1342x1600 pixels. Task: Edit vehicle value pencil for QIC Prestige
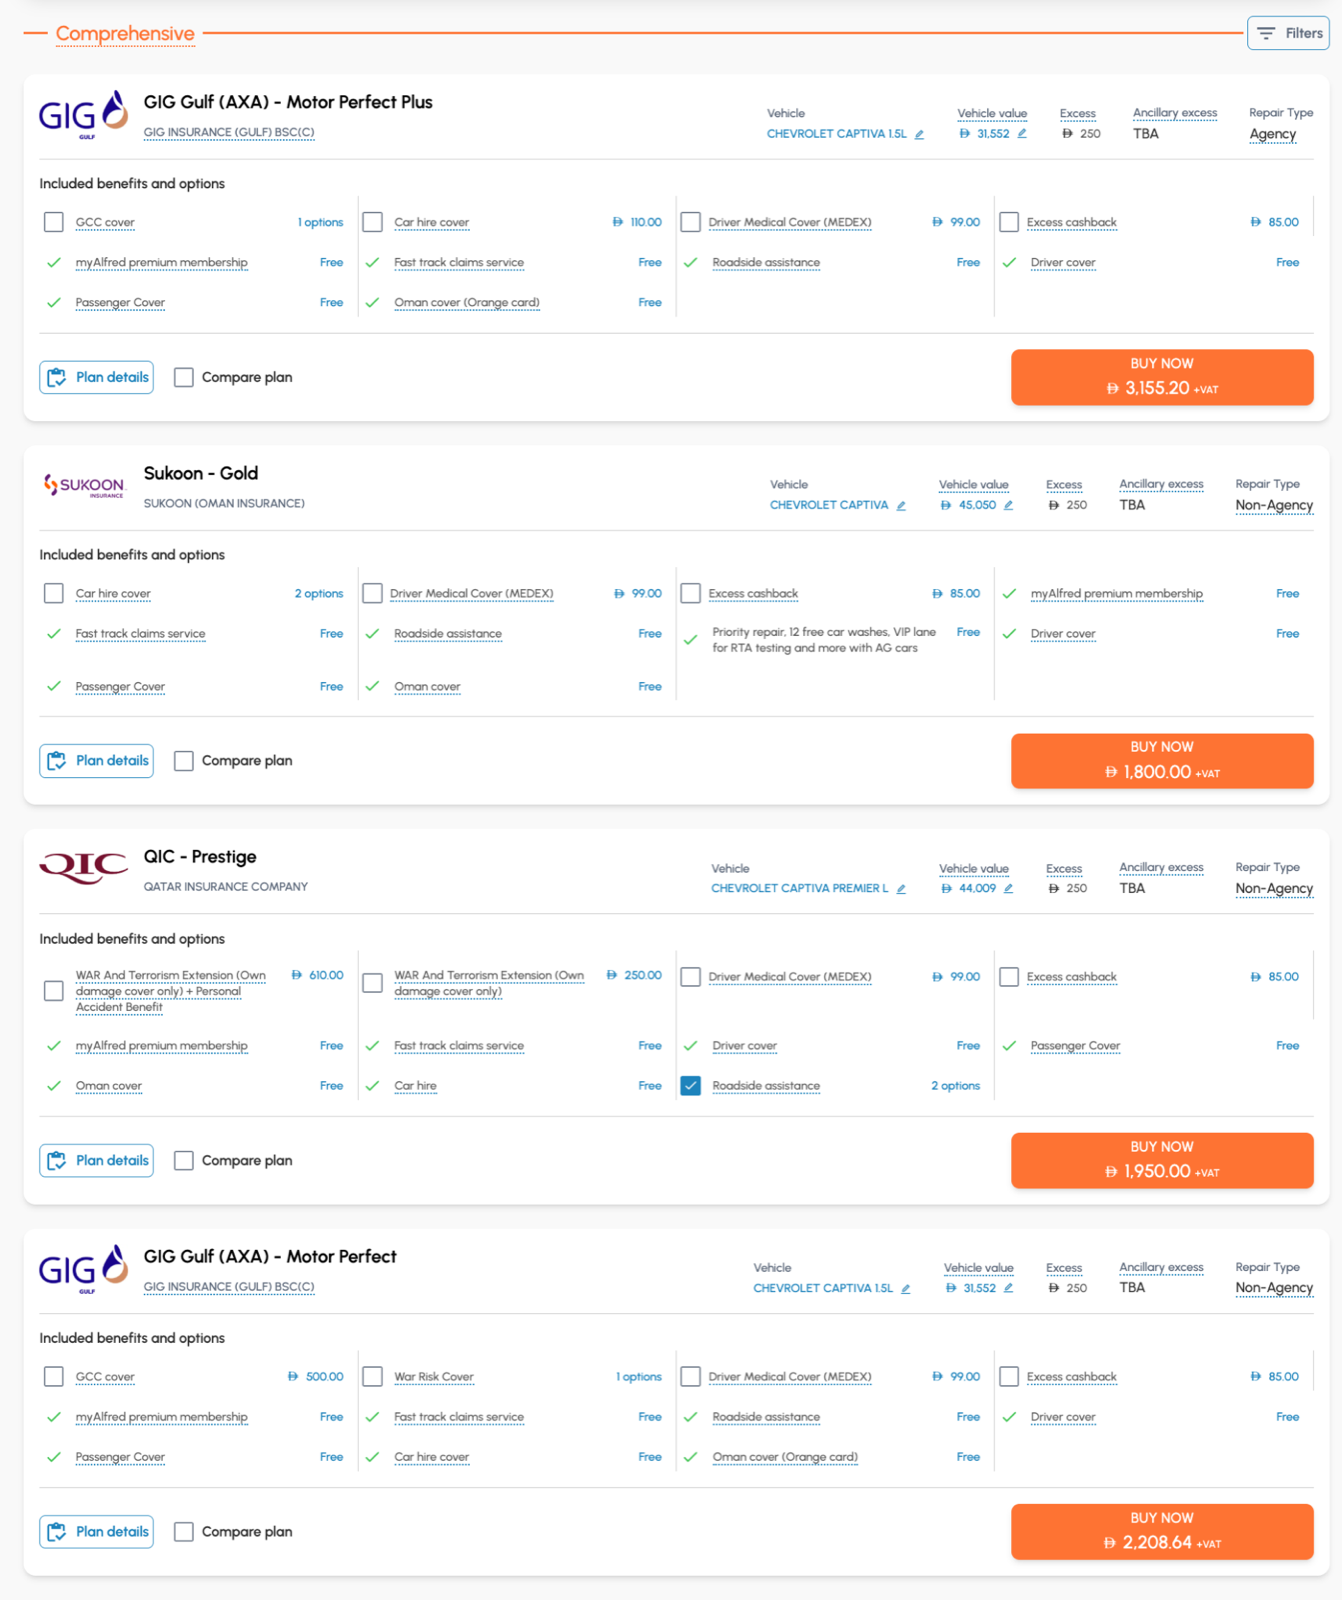(1008, 889)
